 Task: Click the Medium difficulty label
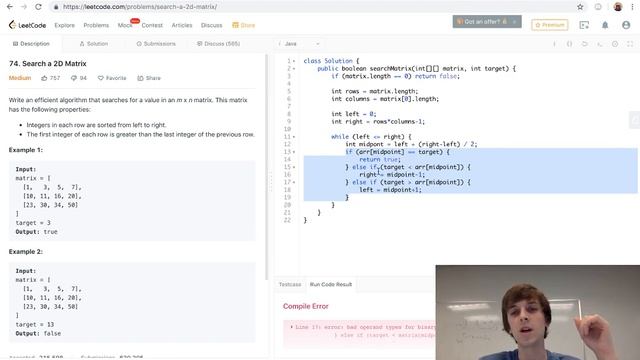tap(20, 78)
